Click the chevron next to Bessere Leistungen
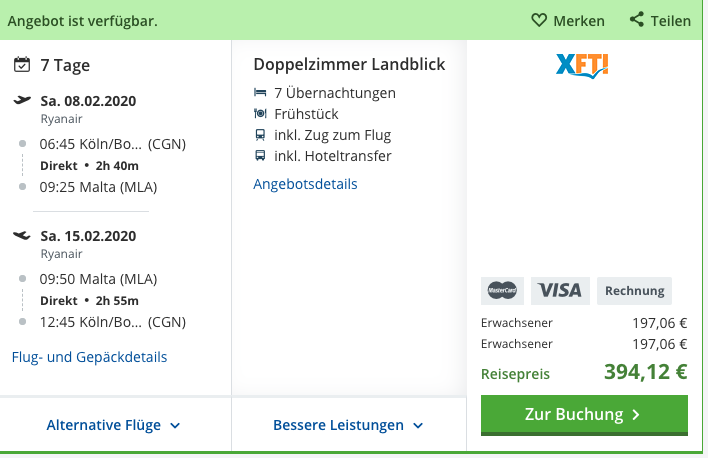Image resolution: width=708 pixels, height=458 pixels. pos(418,425)
